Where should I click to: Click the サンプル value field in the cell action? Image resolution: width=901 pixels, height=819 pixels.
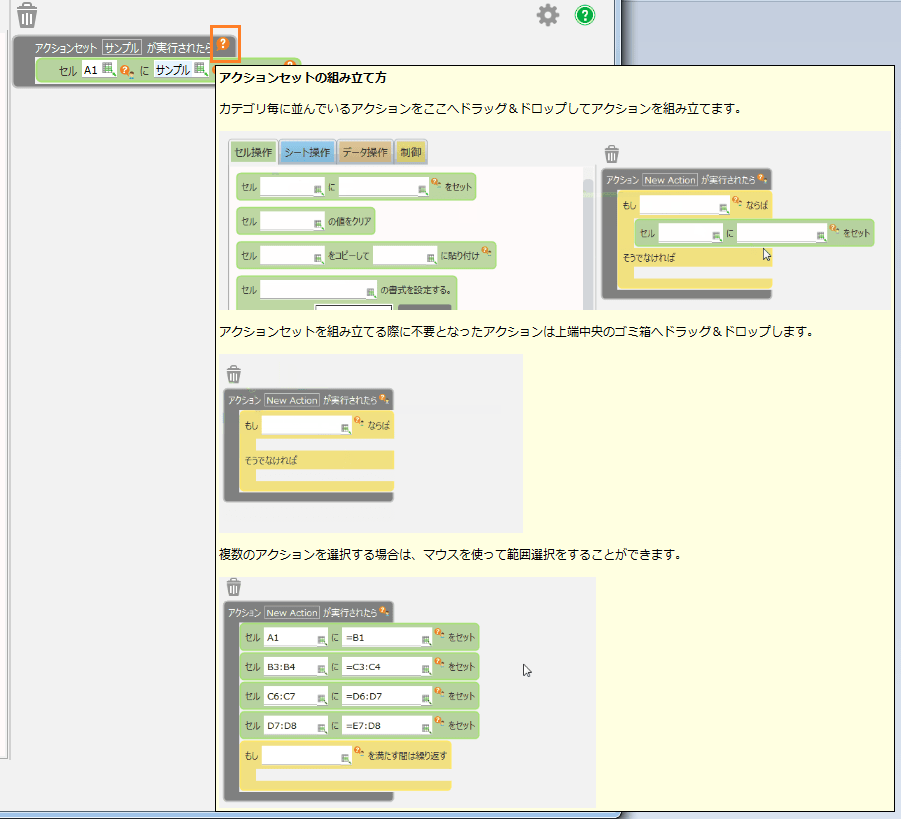tap(171, 70)
